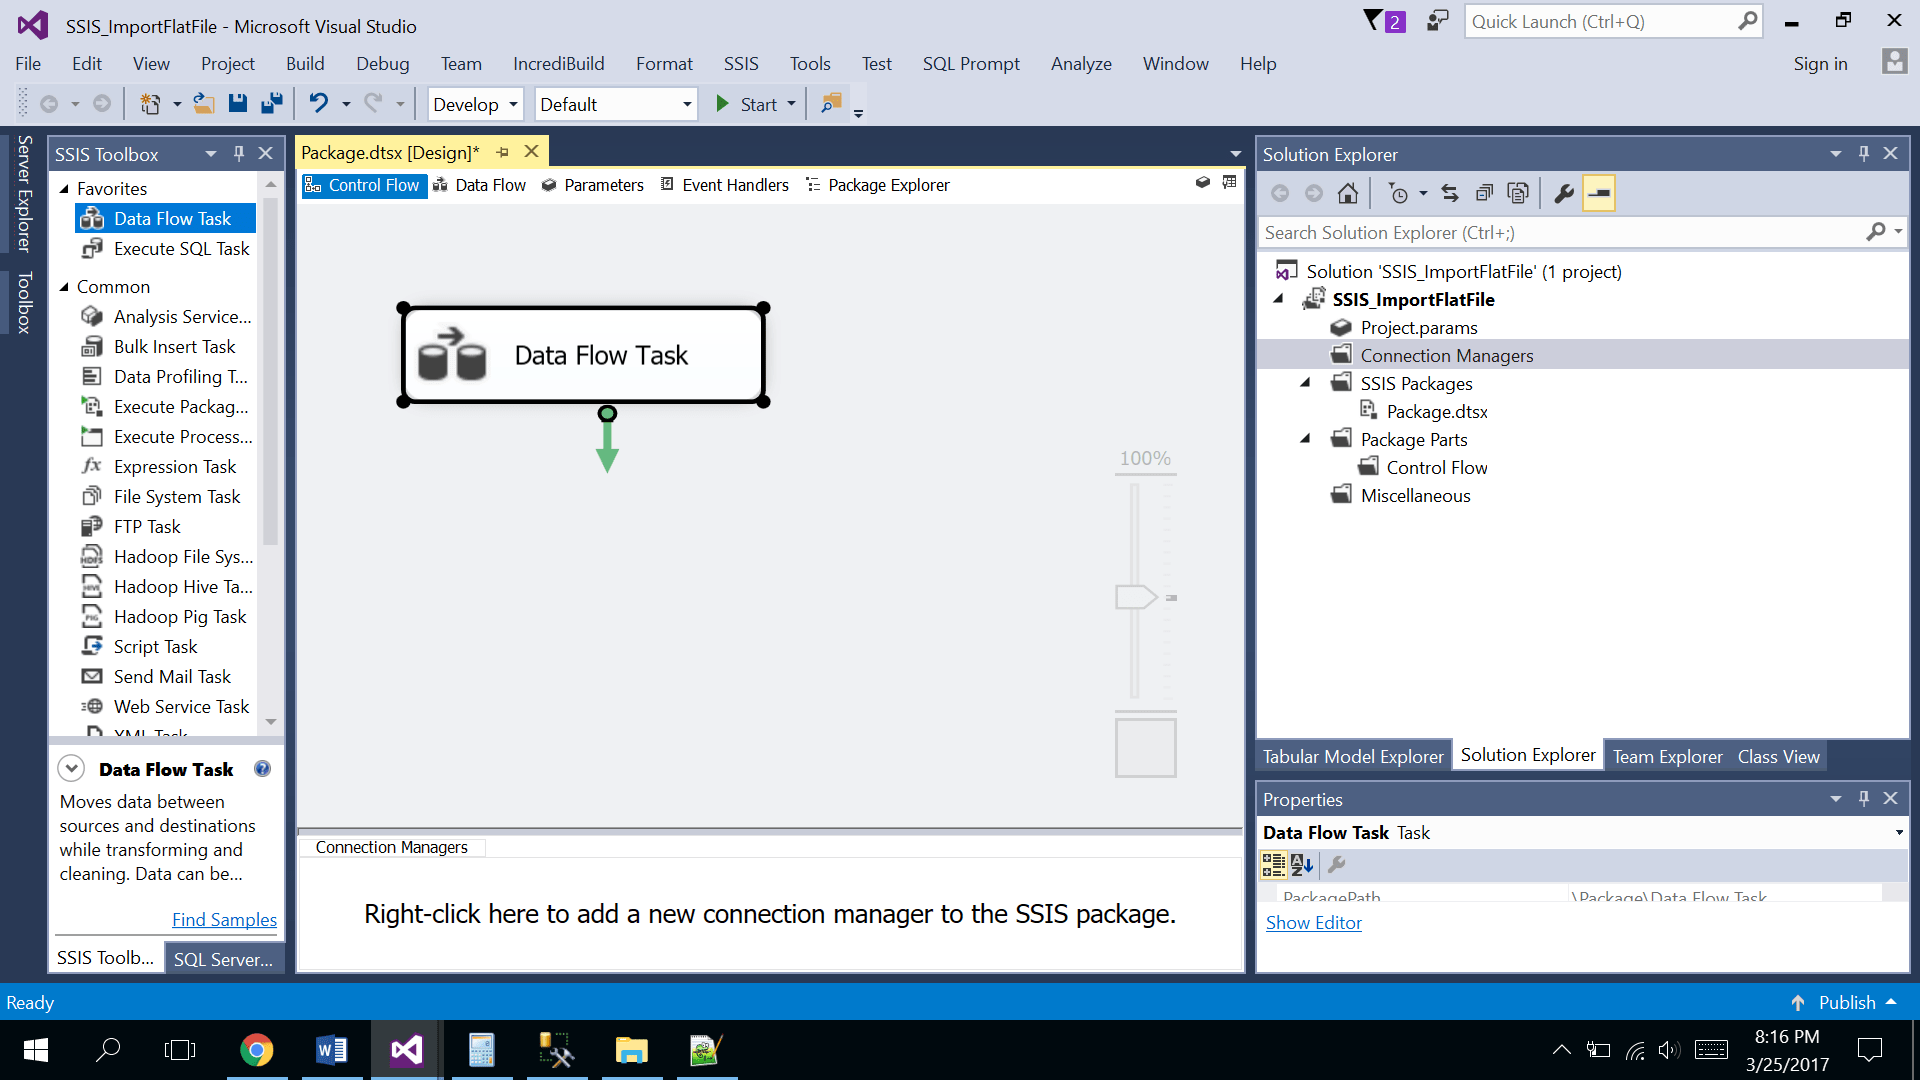
Task: Collapse the SSIS Packages tree node
Action: 1306,382
